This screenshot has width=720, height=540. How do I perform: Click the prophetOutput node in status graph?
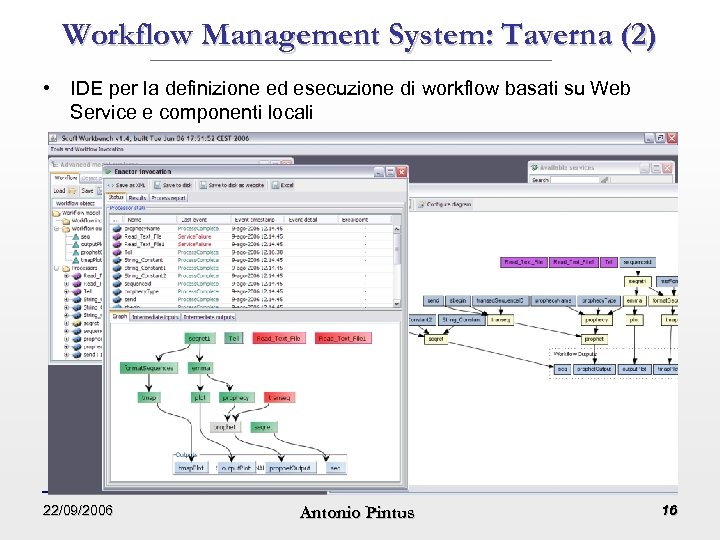point(291,468)
